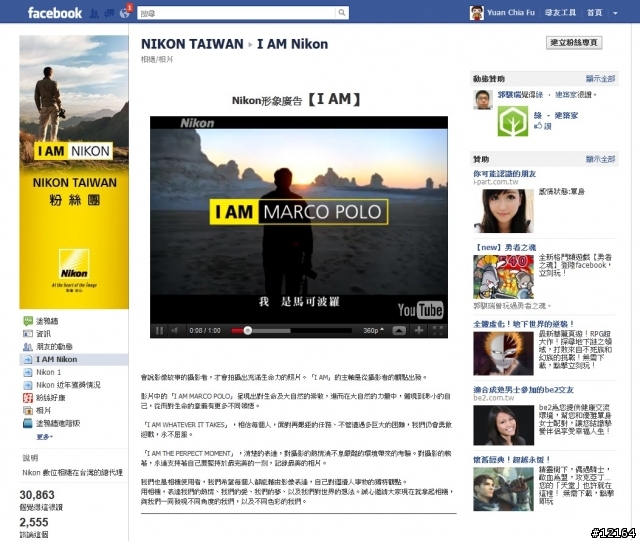This screenshot has height=541, width=640.
Task: Open 全體虛化!地下世界的遊戲 ad link
Action: point(523,324)
